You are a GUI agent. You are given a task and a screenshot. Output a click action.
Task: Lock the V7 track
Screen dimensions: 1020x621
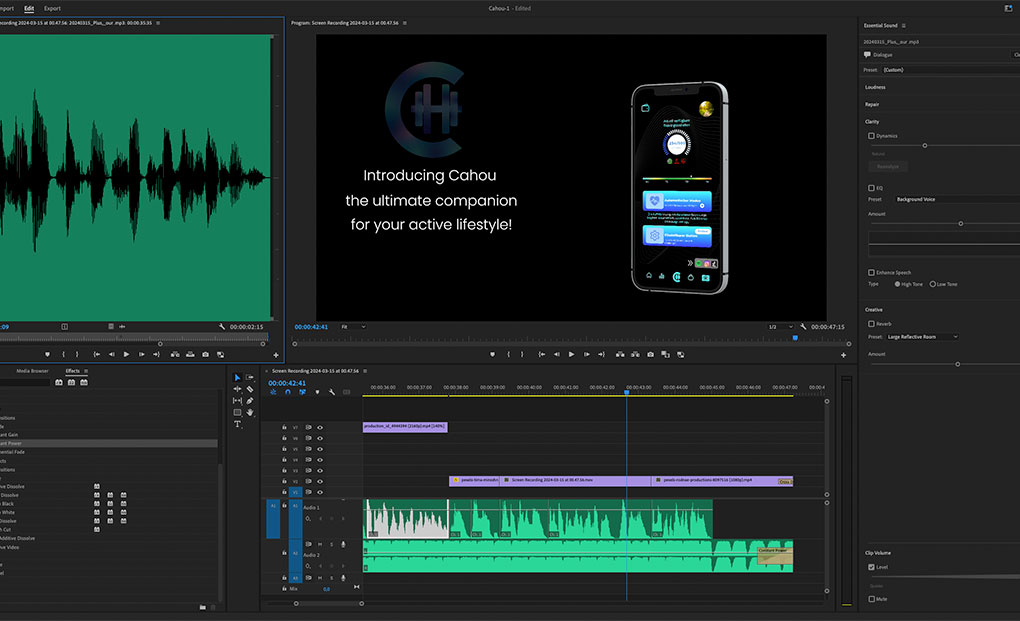[x=284, y=427]
